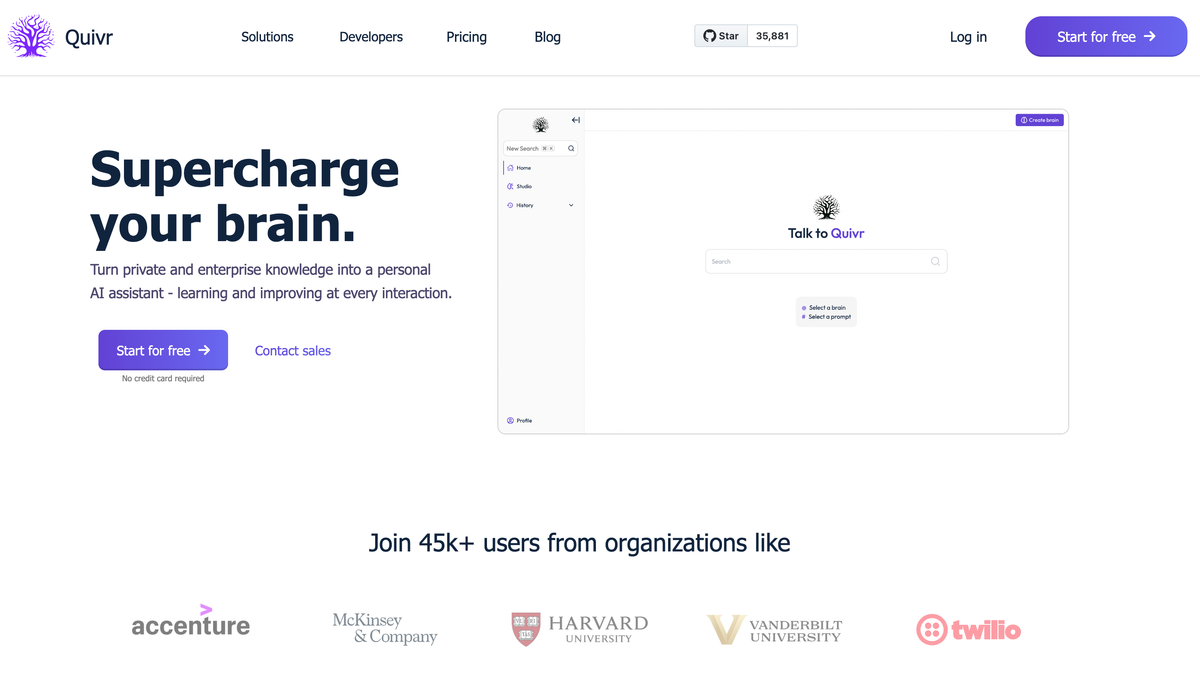
Task: Choose 'Select a prompt'
Action: point(827,317)
